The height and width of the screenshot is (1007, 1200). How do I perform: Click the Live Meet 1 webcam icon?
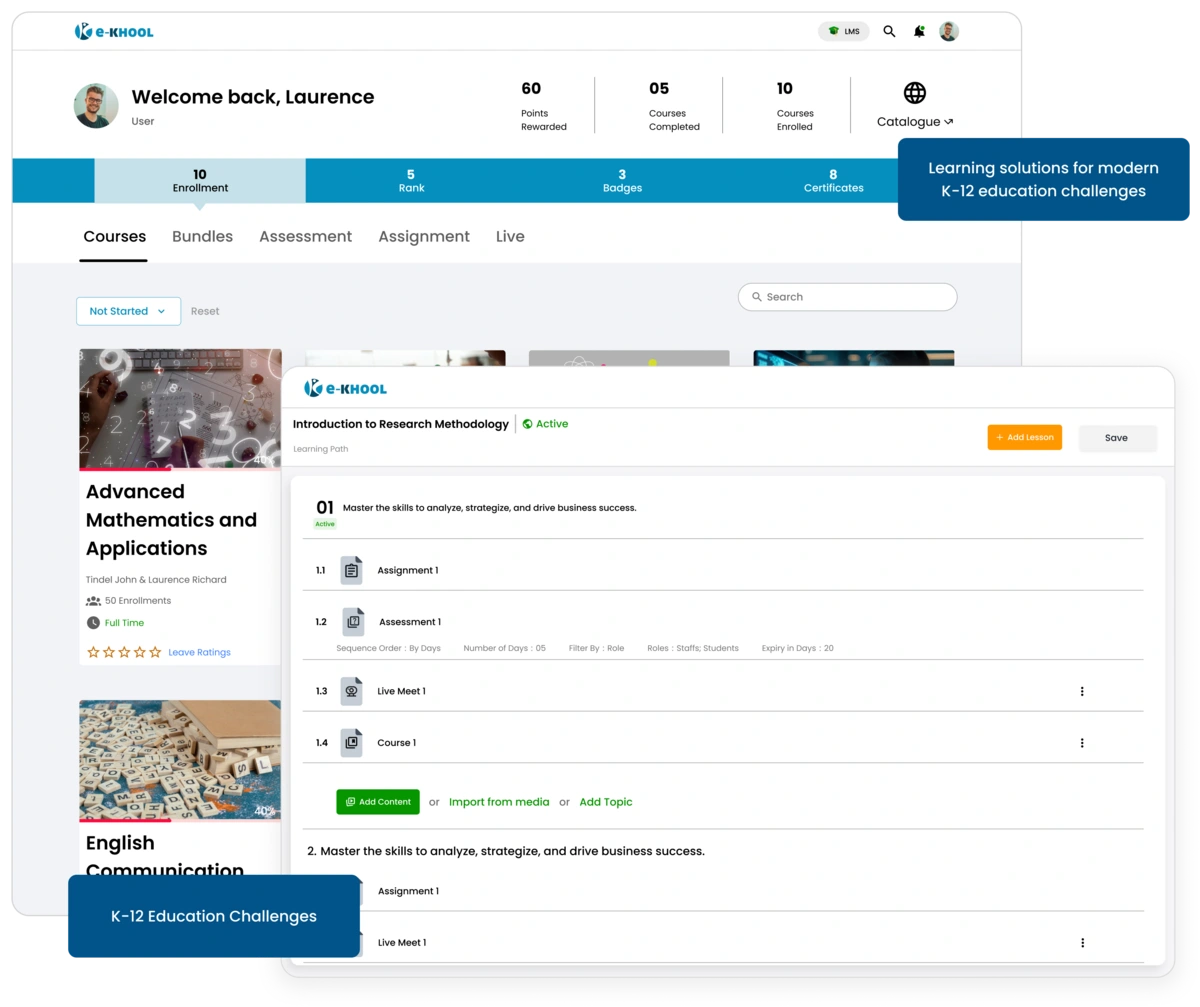click(x=351, y=691)
